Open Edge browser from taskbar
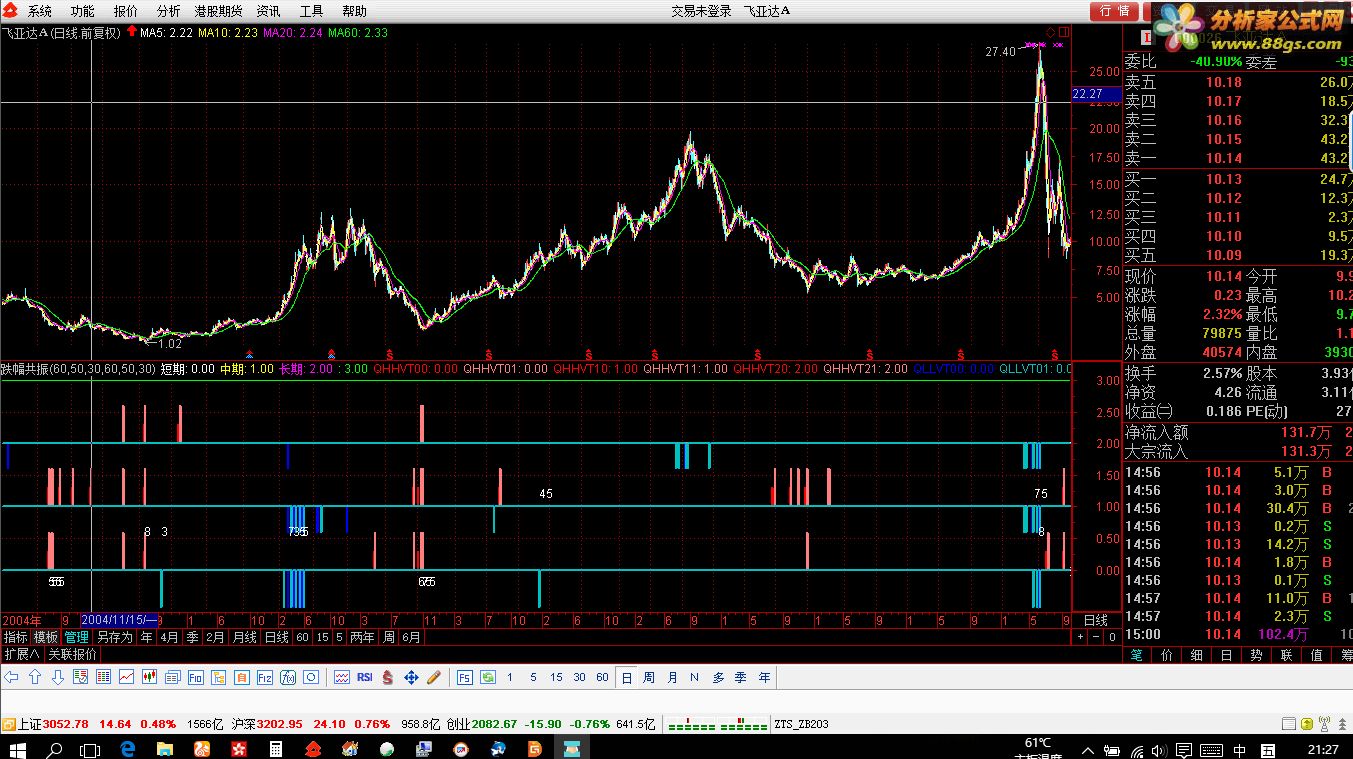 tap(128, 748)
